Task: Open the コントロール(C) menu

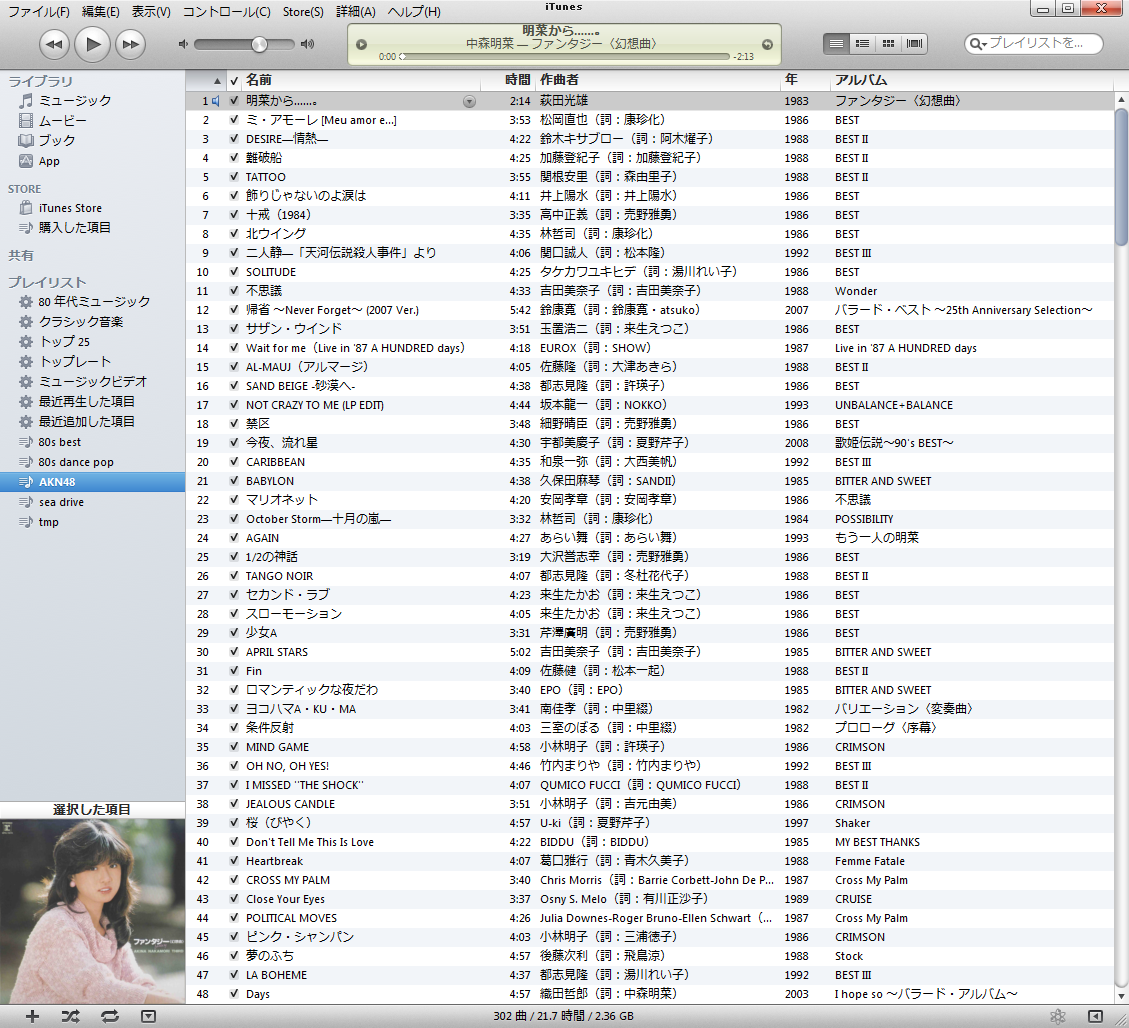Action: tap(226, 12)
